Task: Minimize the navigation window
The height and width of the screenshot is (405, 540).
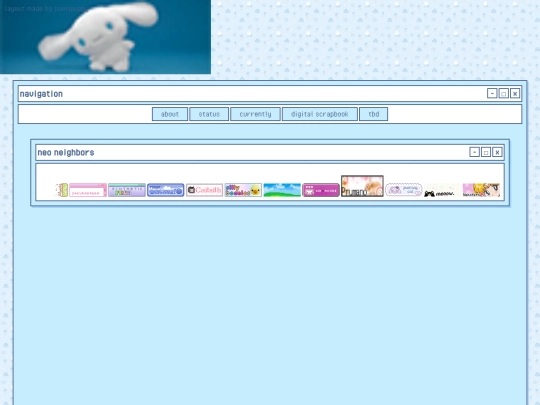Action: click(x=492, y=93)
